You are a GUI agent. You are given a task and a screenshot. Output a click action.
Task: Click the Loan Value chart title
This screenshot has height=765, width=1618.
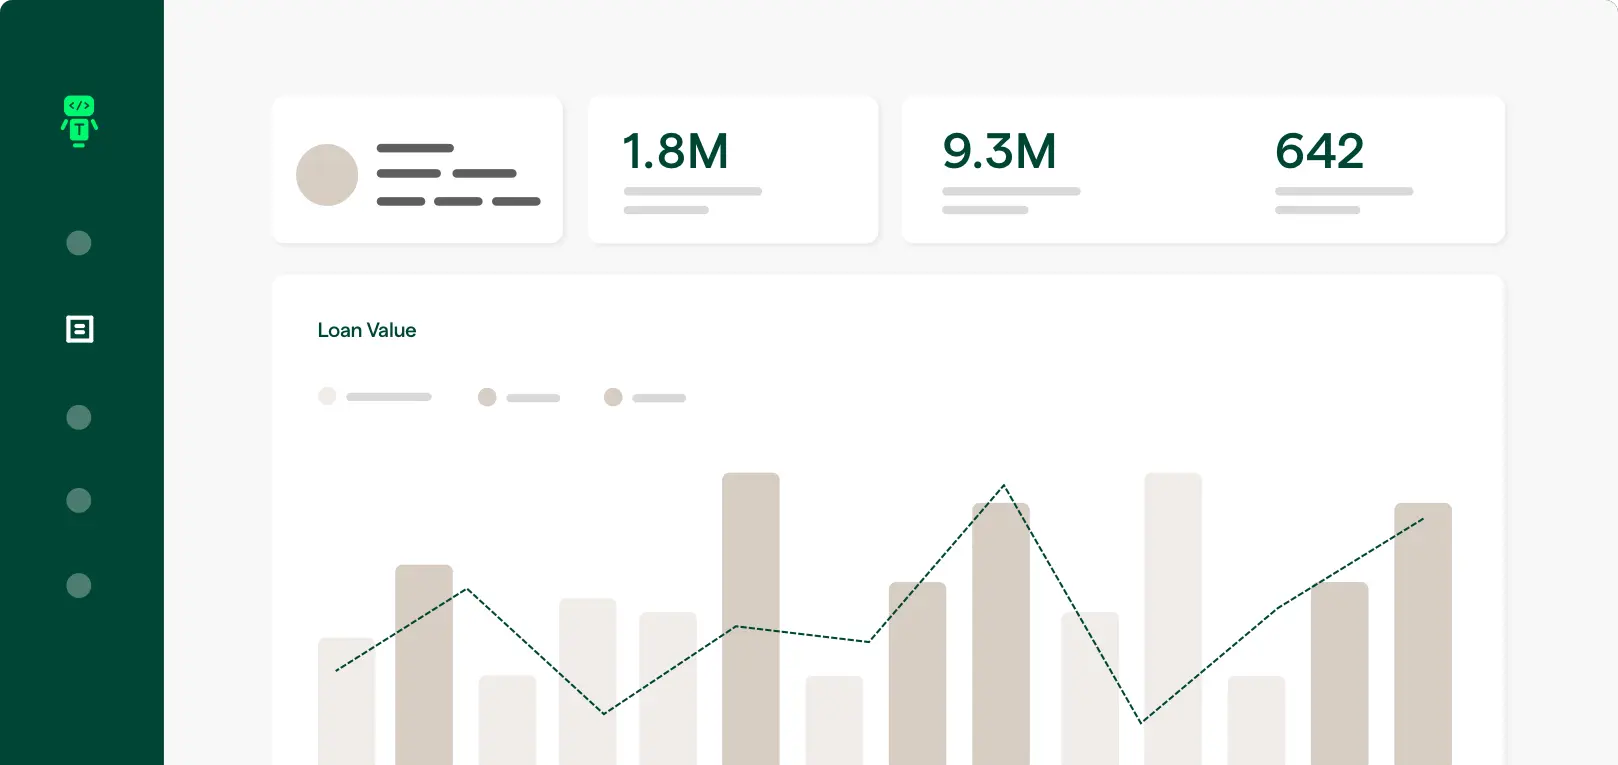[367, 330]
